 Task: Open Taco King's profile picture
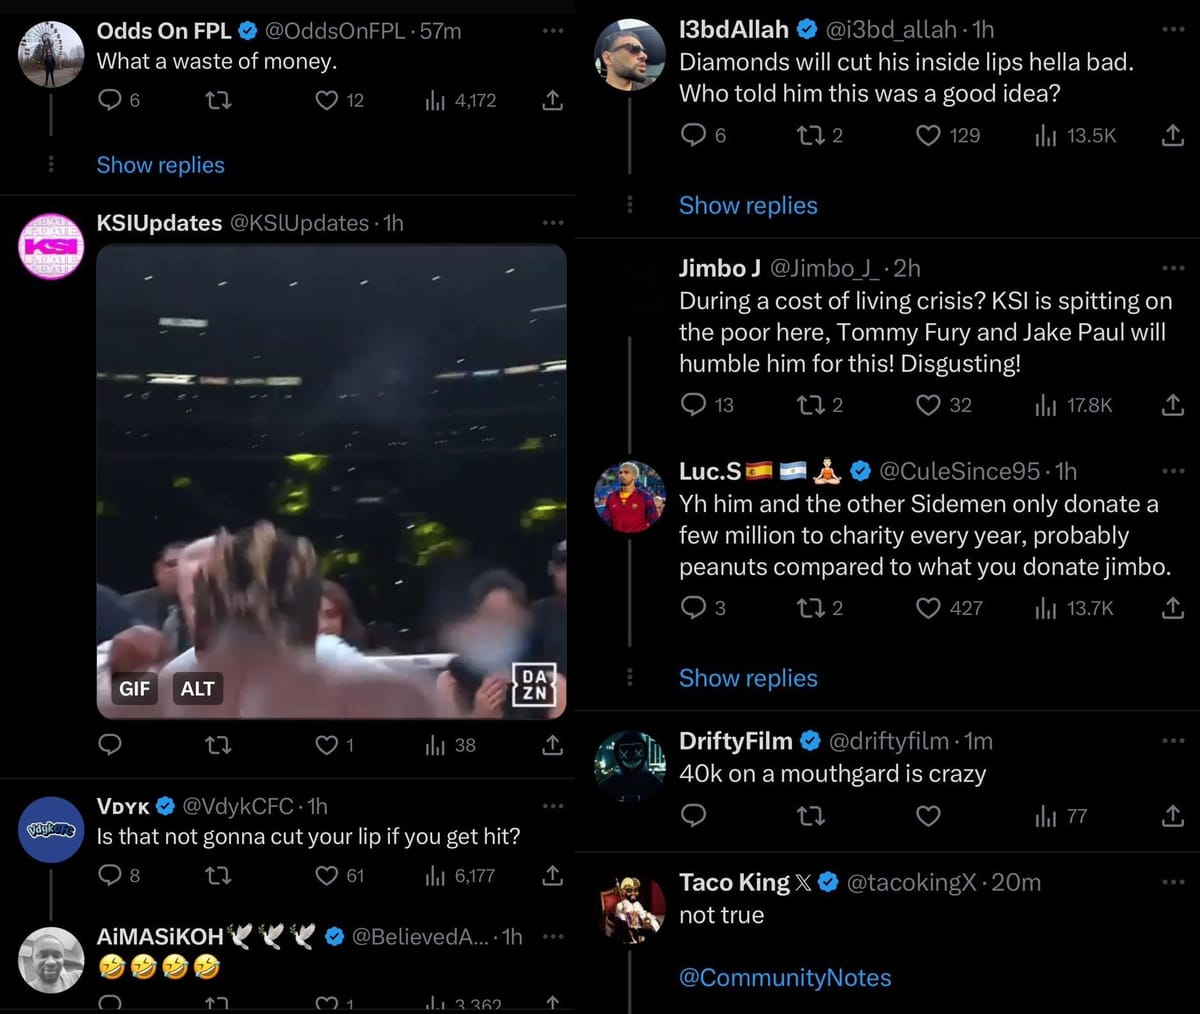coord(630,907)
